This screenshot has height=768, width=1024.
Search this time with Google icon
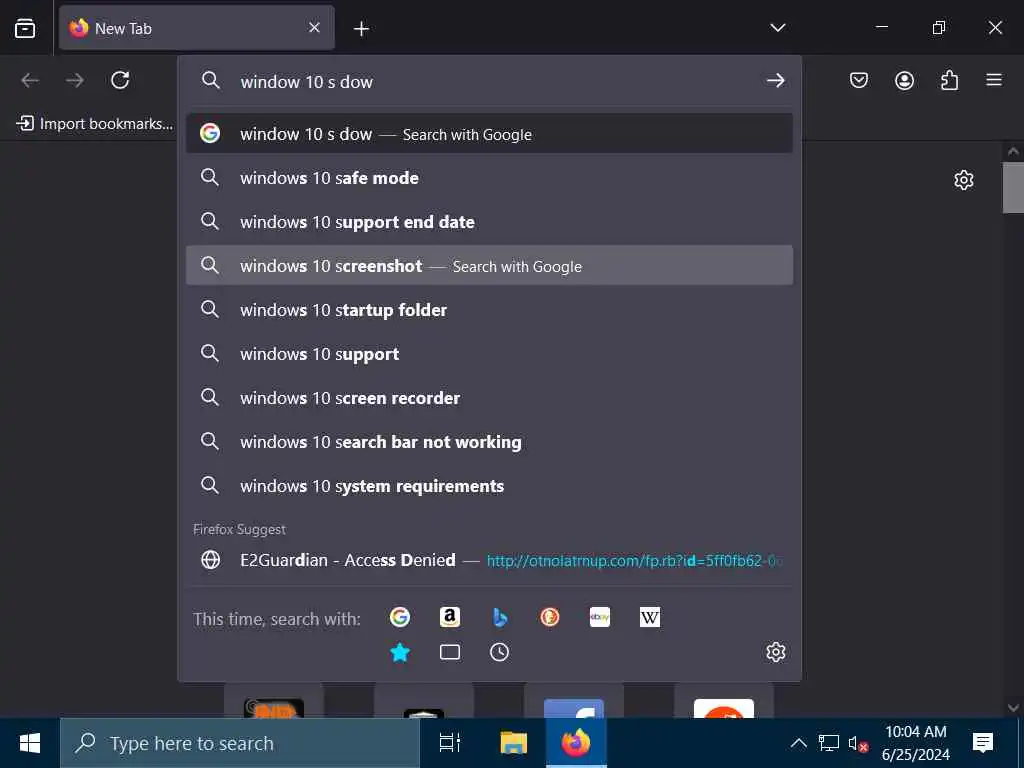pos(400,617)
